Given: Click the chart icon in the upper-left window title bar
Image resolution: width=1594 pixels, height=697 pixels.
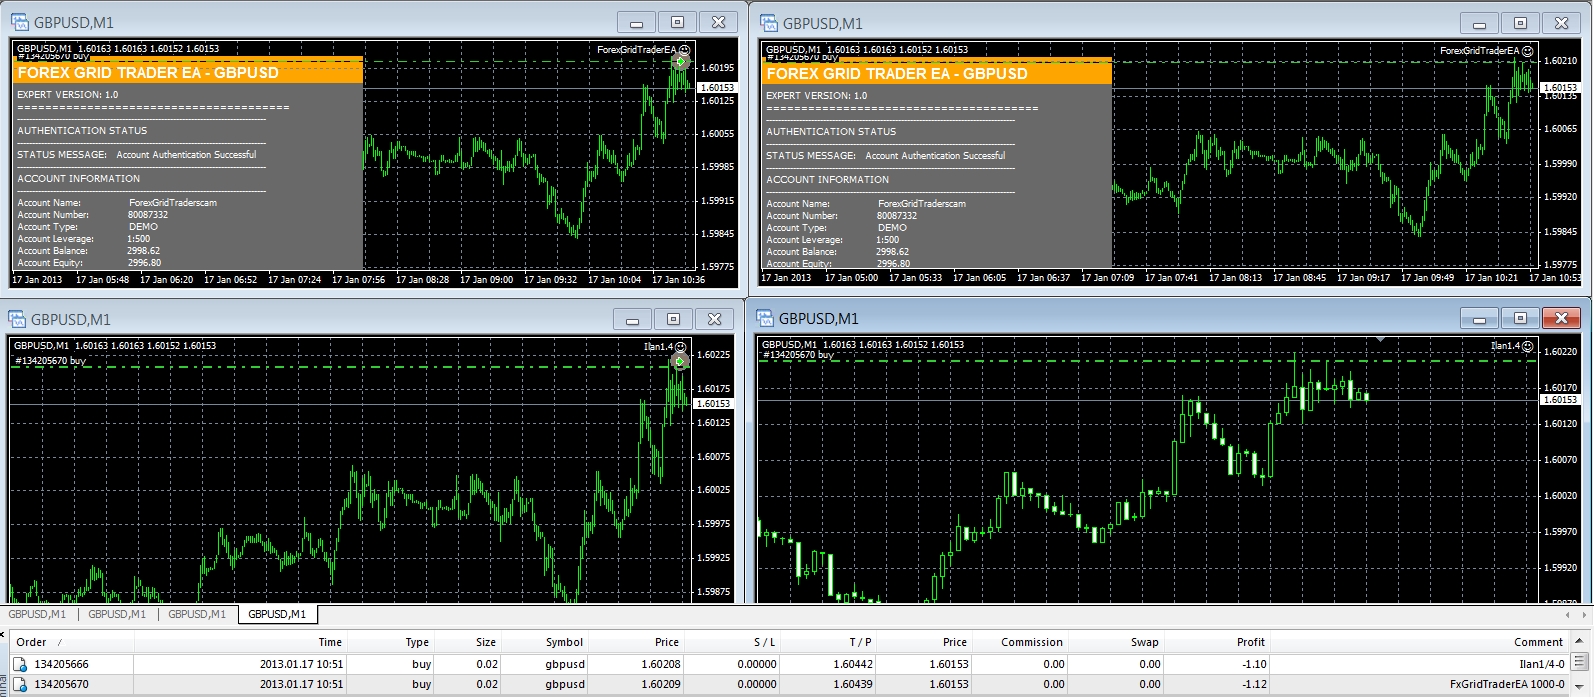Looking at the screenshot, I should point(19,22).
